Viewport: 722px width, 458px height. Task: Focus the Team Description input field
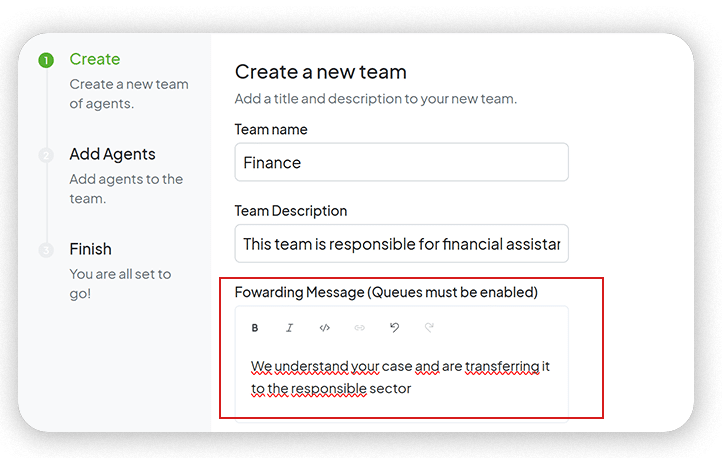click(x=401, y=244)
